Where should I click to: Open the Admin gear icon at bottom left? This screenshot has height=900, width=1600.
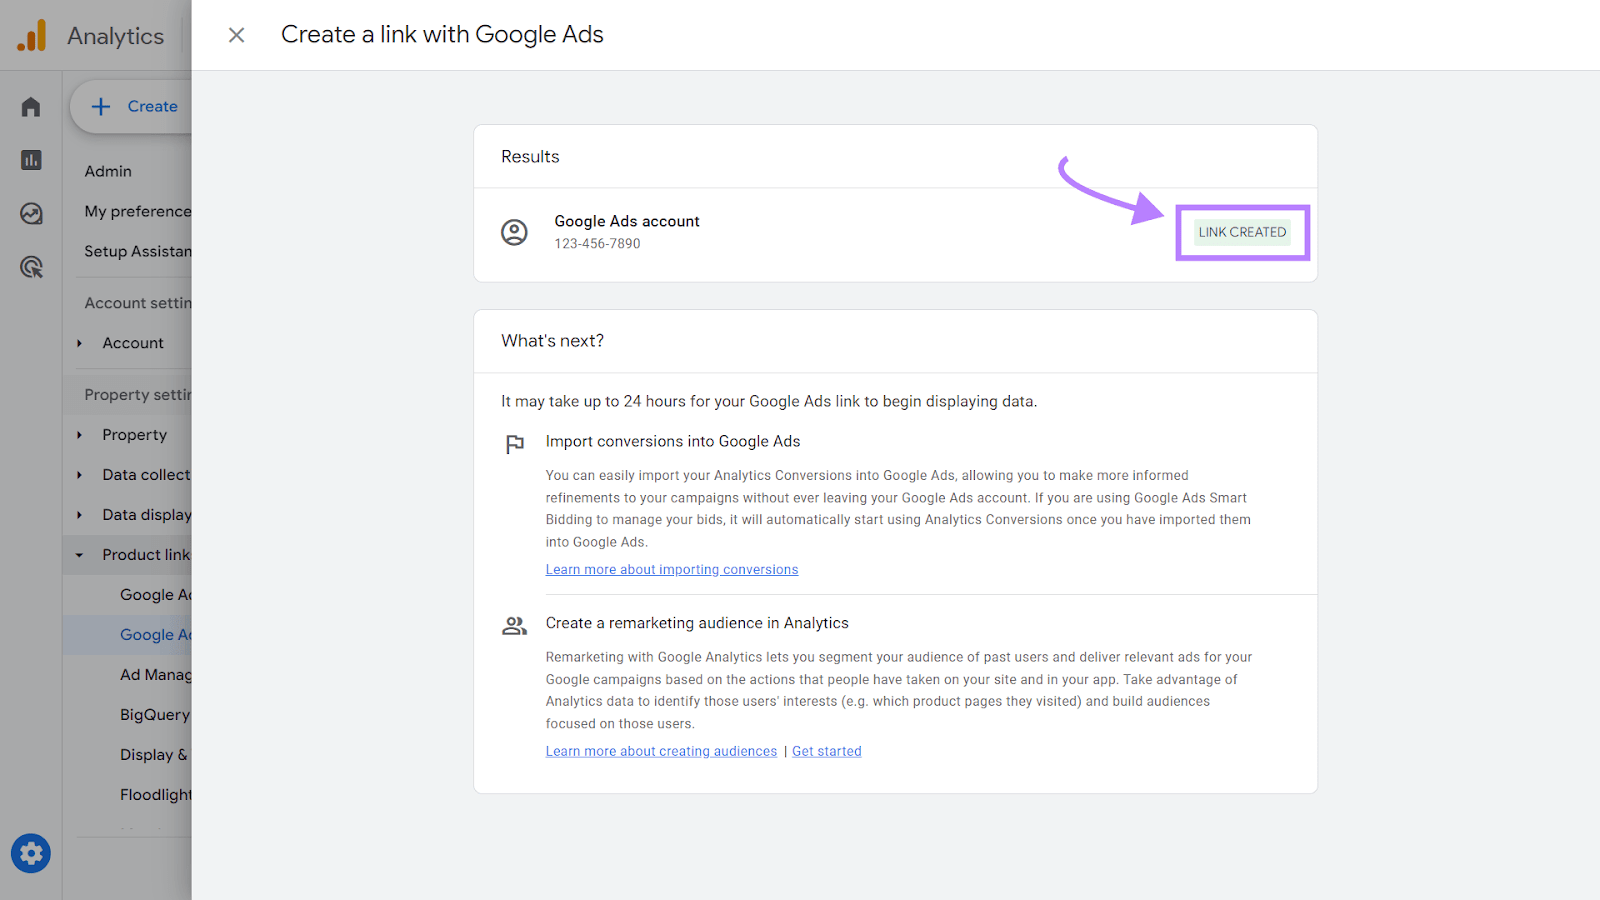point(30,853)
